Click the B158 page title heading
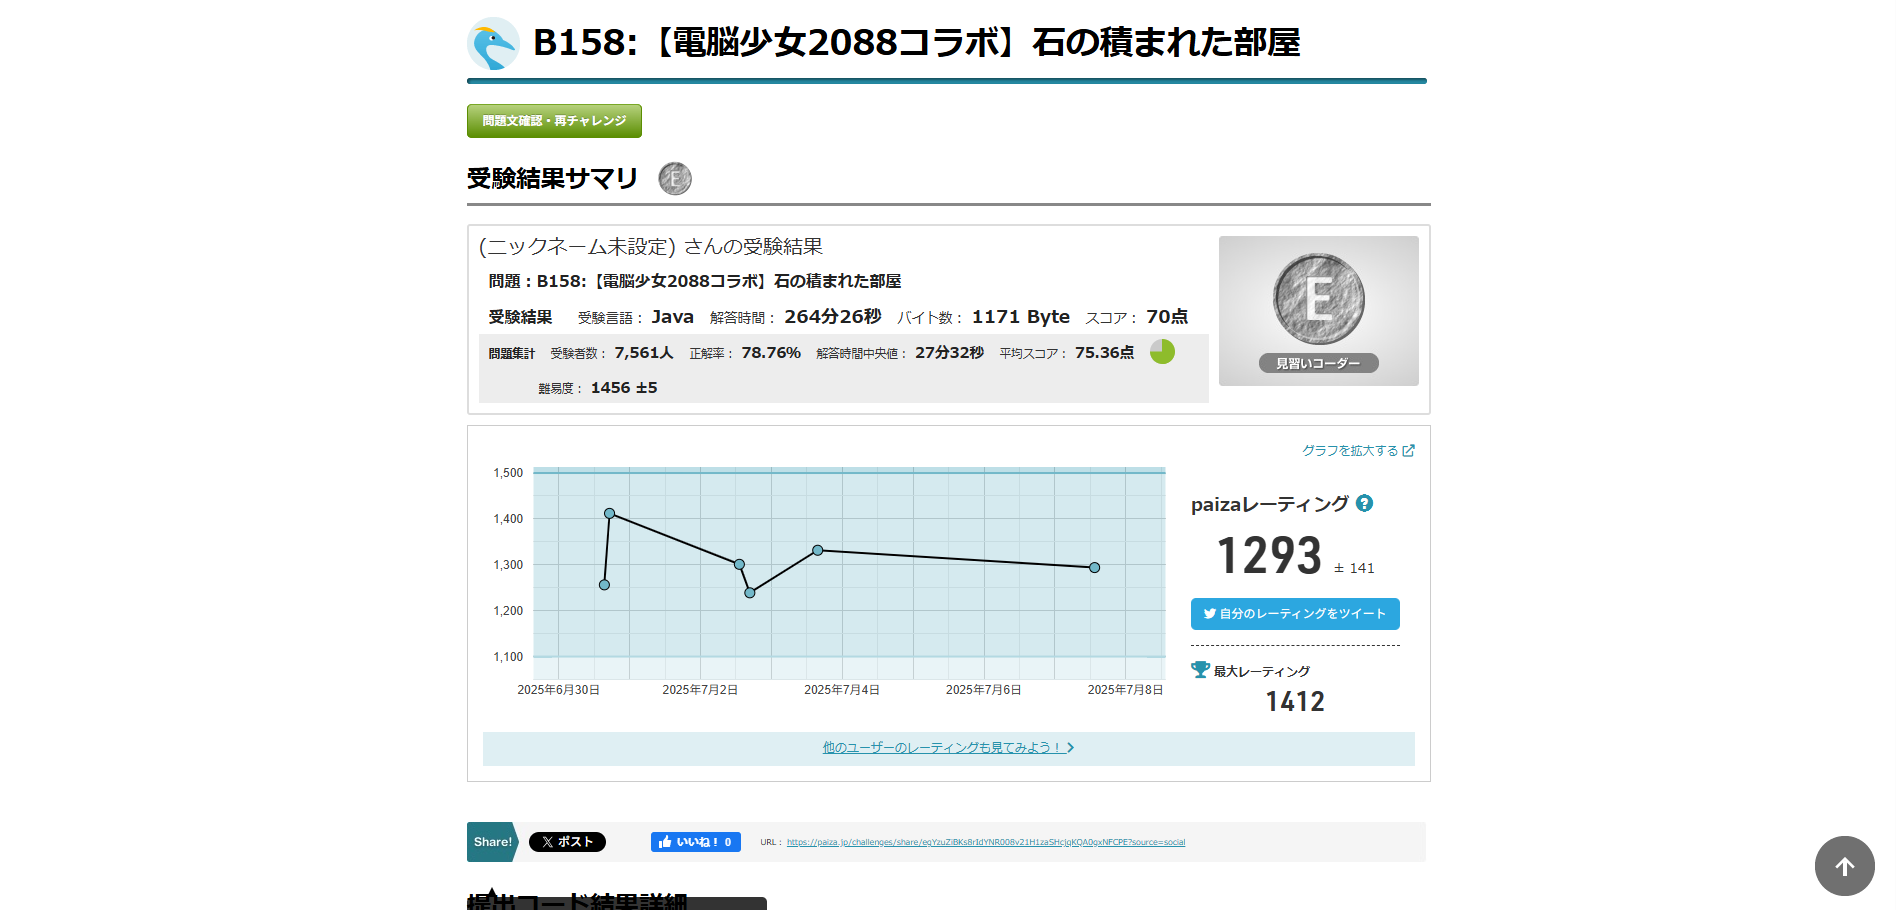This screenshot has width=1896, height=910. coord(916,43)
